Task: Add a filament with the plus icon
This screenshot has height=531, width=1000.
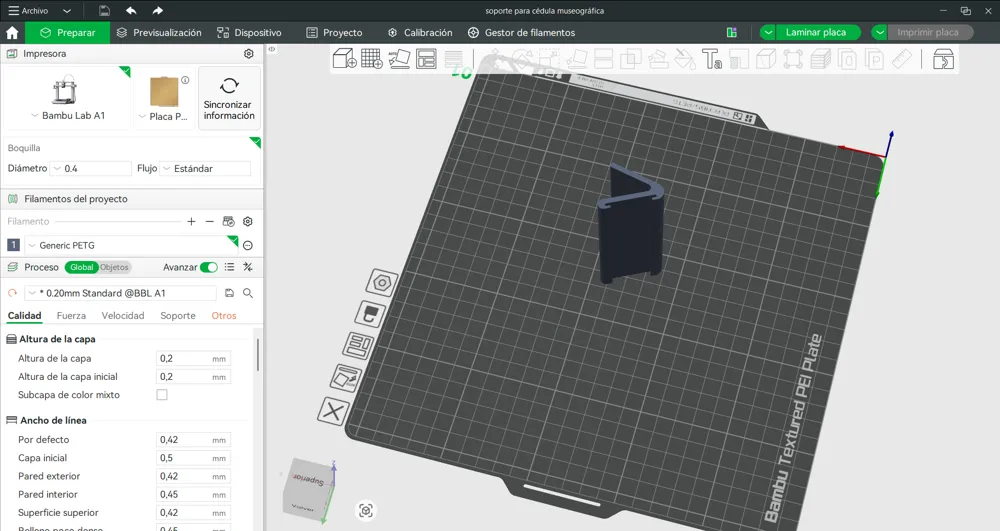Action: tap(191, 221)
